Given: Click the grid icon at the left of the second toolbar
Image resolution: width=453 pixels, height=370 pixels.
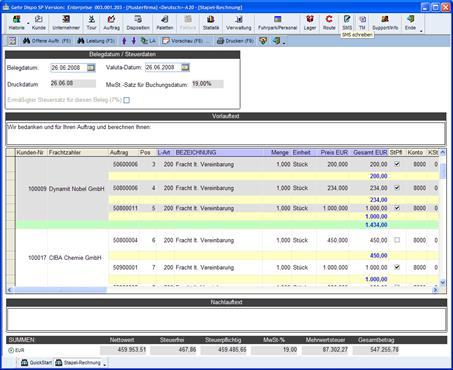Looking at the screenshot, I should coord(12,41).
